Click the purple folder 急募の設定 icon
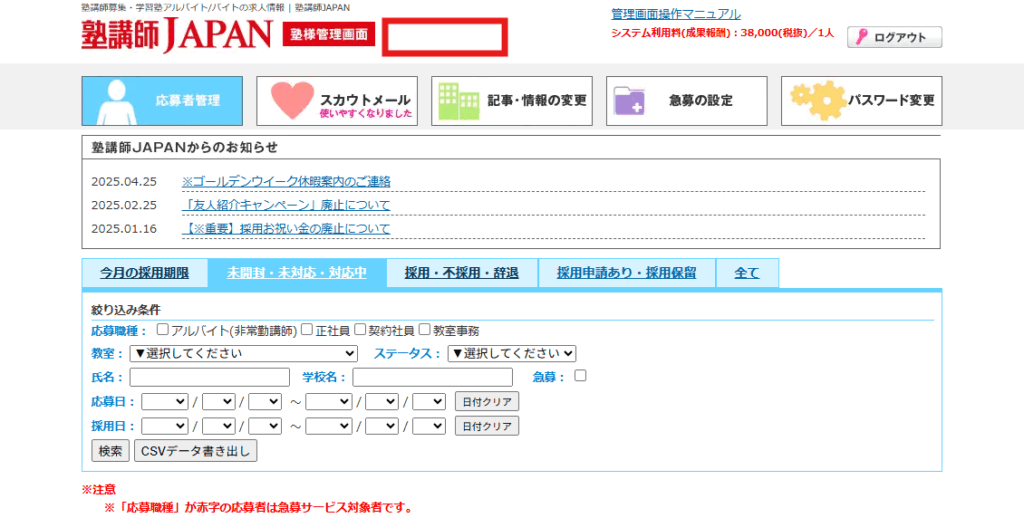 (x=629, y=101)
